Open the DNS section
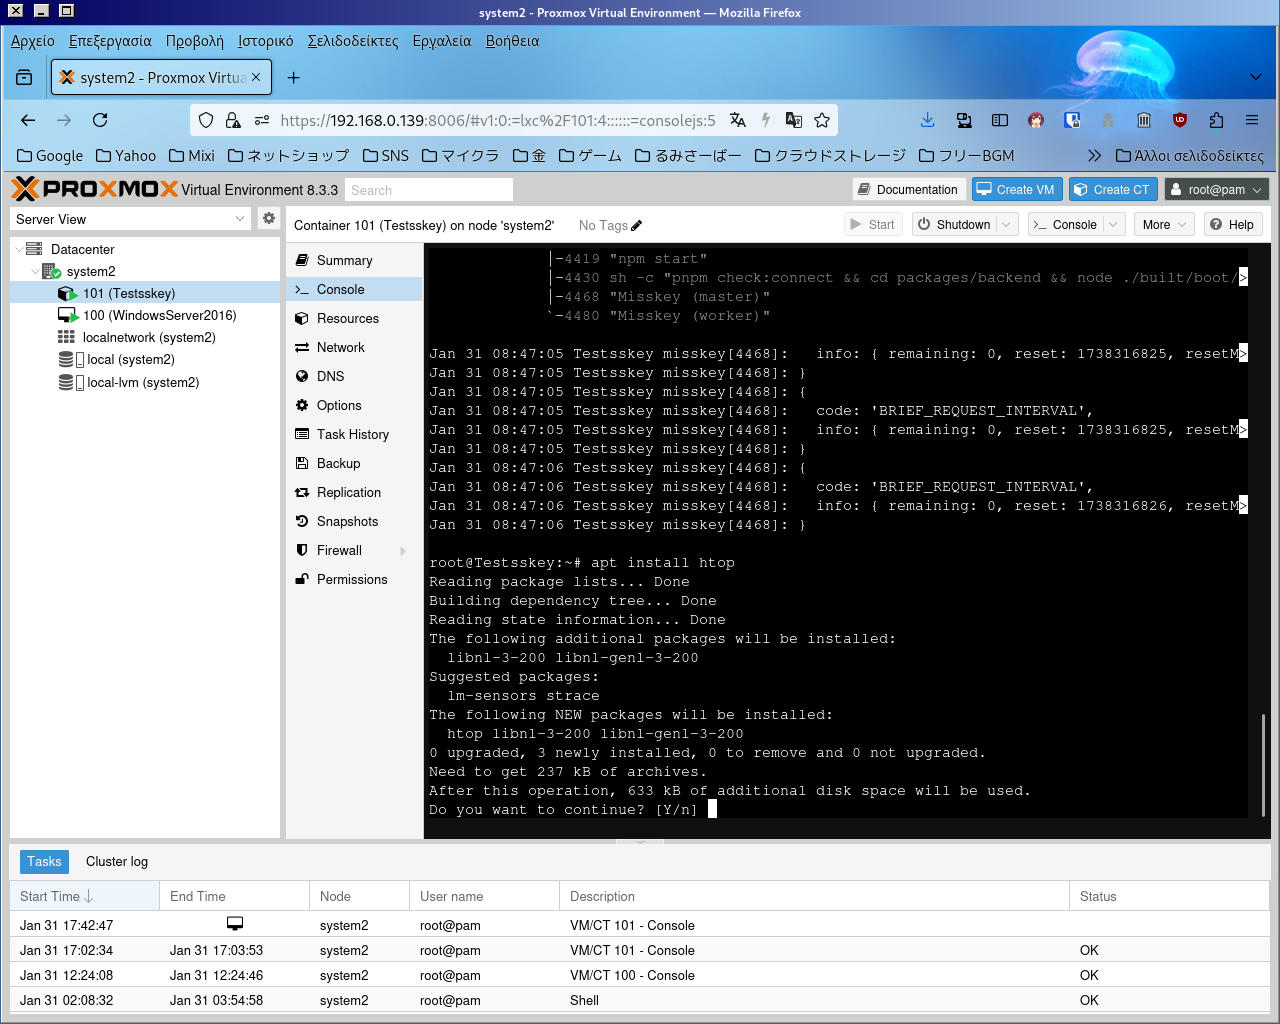The image size is (1280, 1024). click(354, 376)
